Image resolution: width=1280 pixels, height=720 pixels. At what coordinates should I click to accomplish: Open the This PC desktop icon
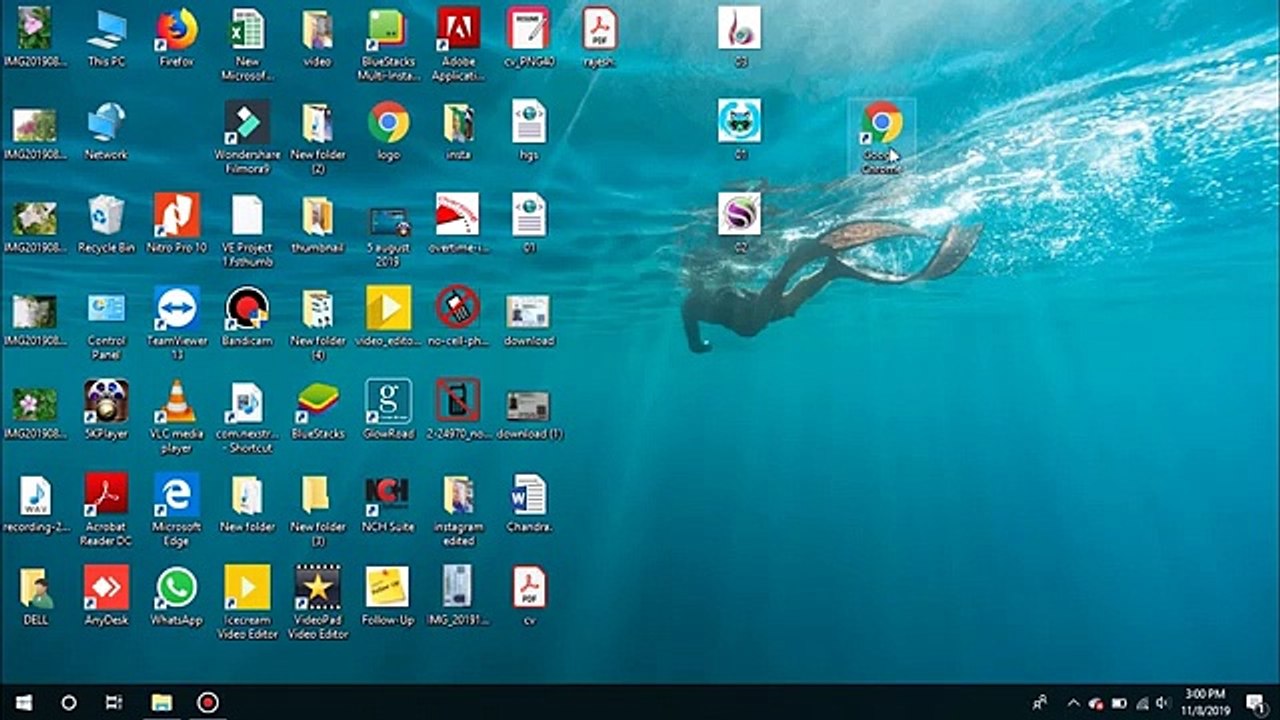tap(106, 38)
